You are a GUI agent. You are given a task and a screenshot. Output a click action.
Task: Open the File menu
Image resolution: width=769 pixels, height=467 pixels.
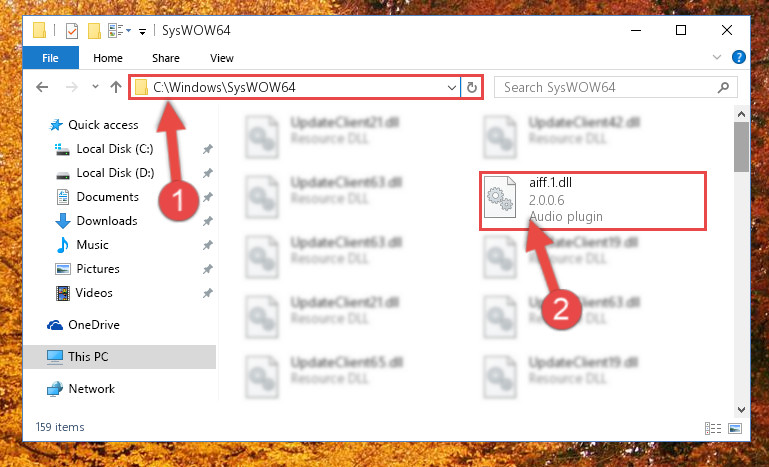point(51,58)
